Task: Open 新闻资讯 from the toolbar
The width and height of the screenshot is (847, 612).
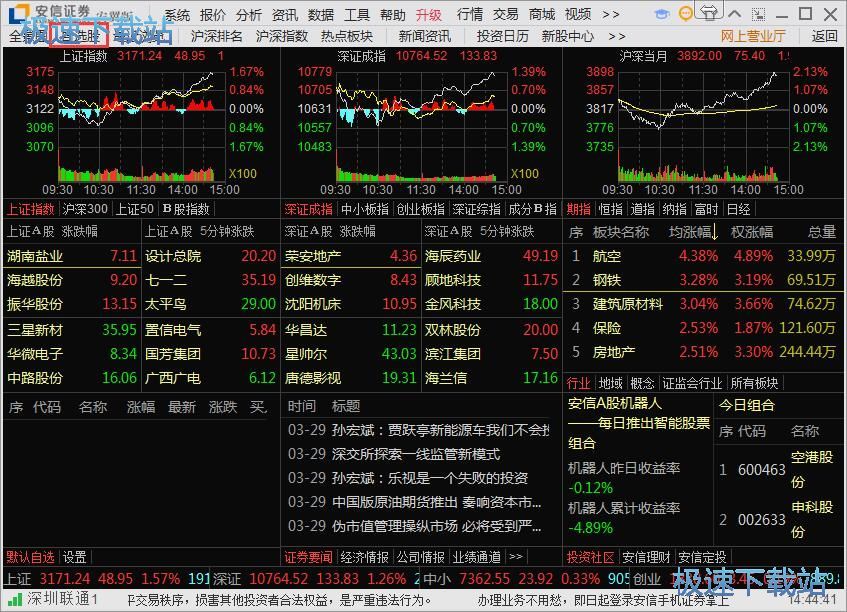Action: (425, 36)
